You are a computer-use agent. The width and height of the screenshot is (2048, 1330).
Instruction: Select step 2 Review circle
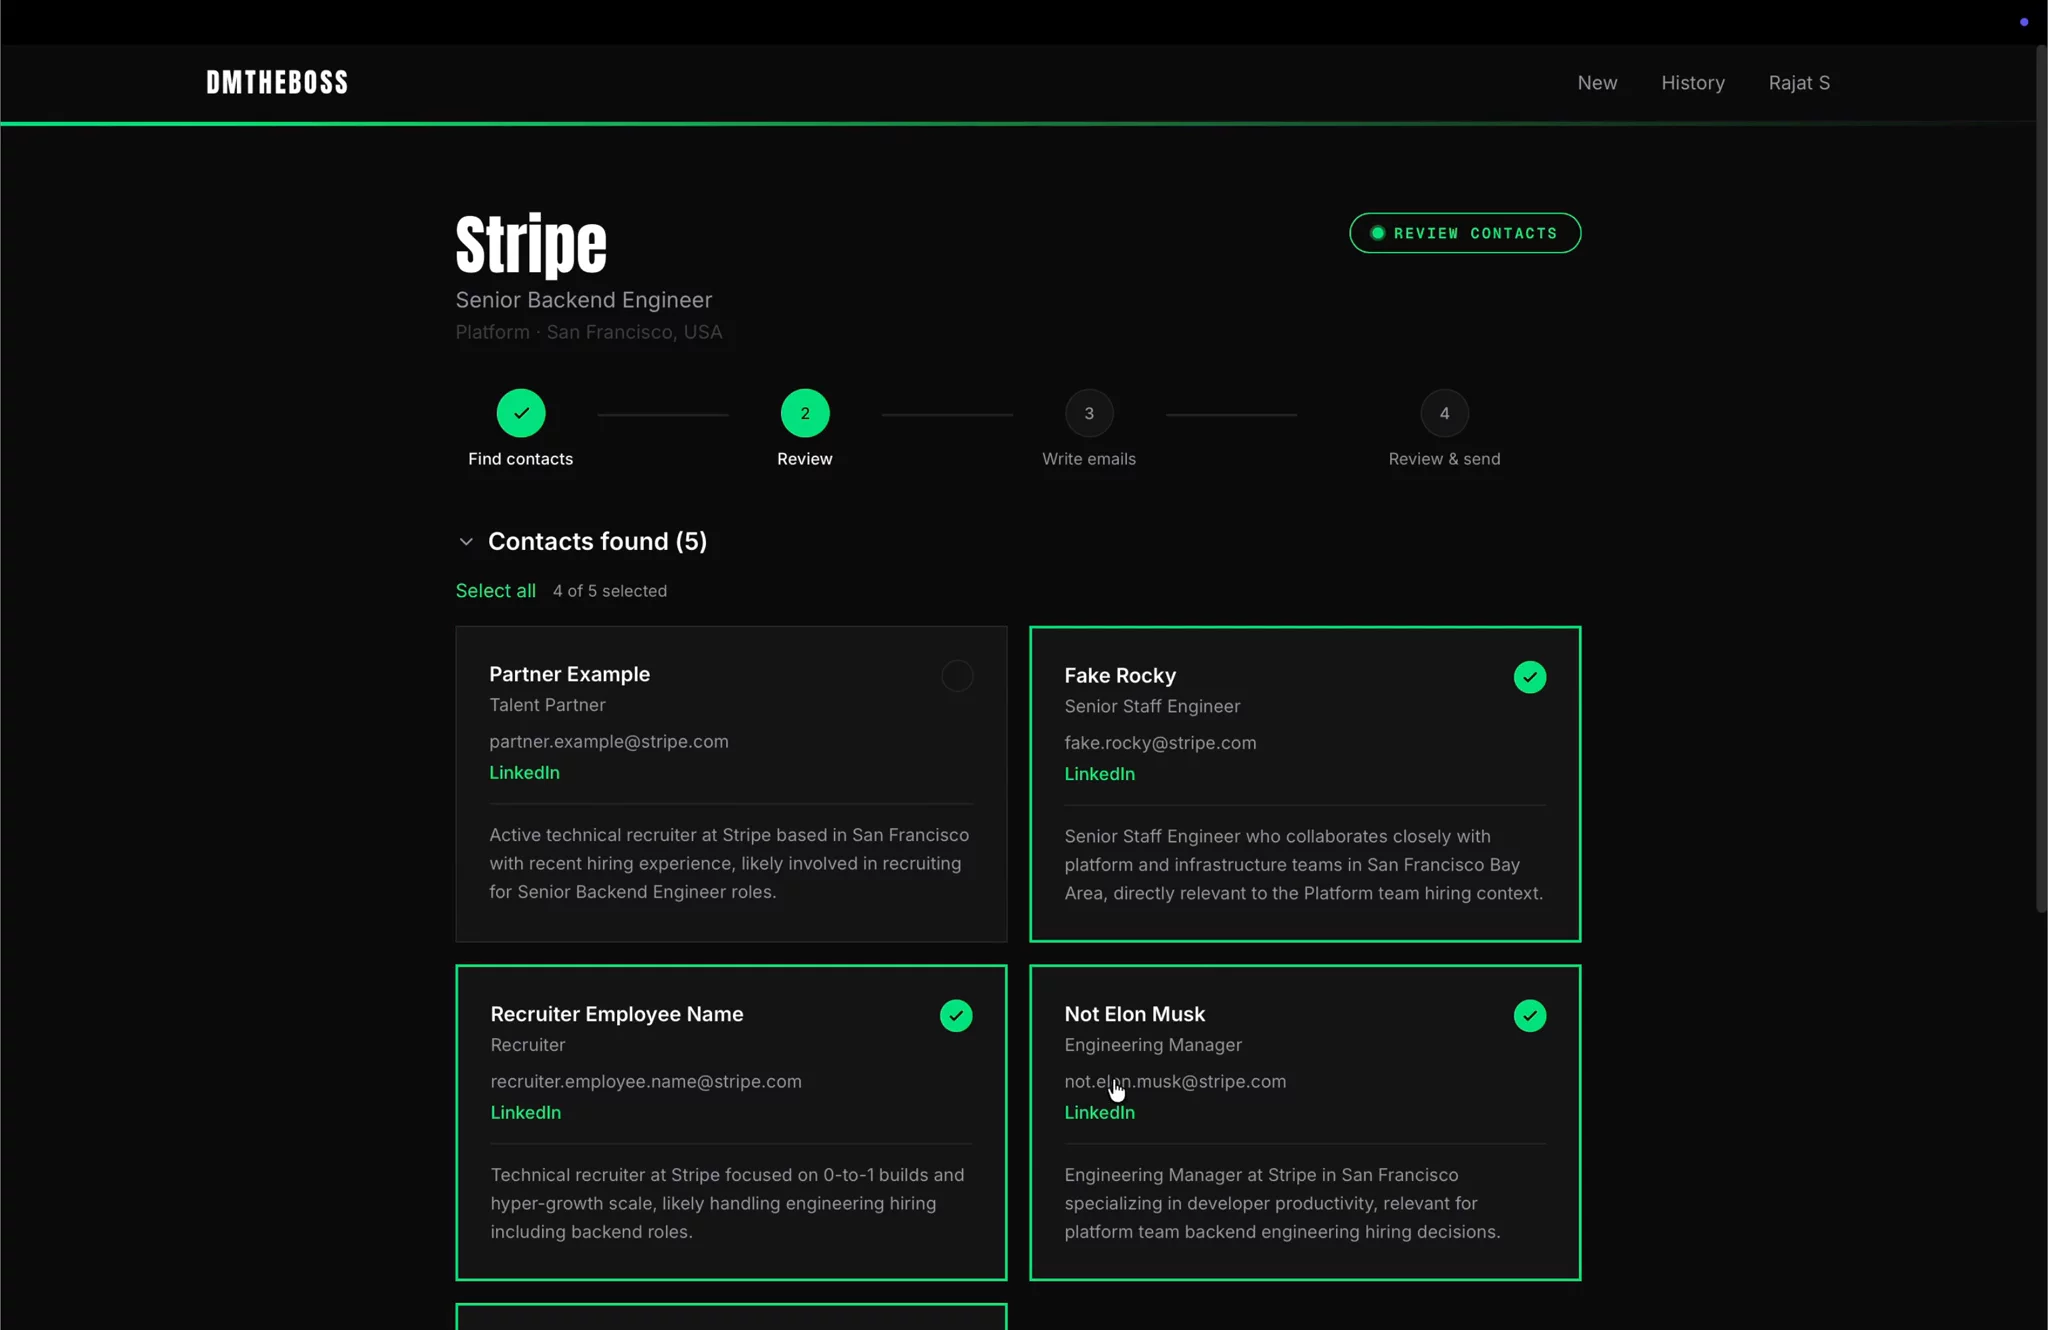click(x=805, y=413)
